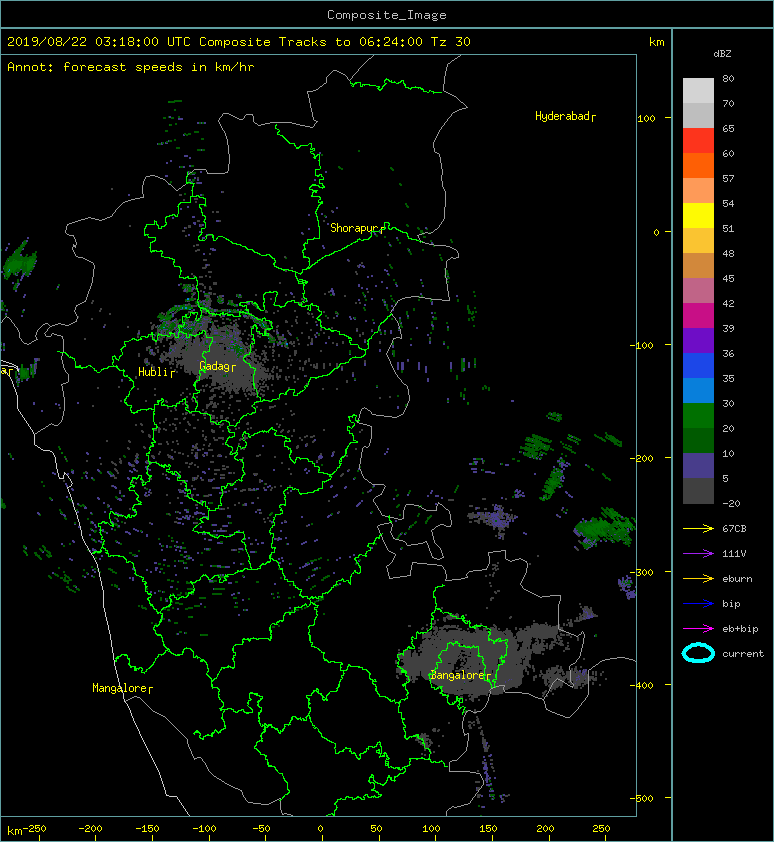Select the dark orange swatch below 60 dBZ
774x842 pixels.
[698, 165]
